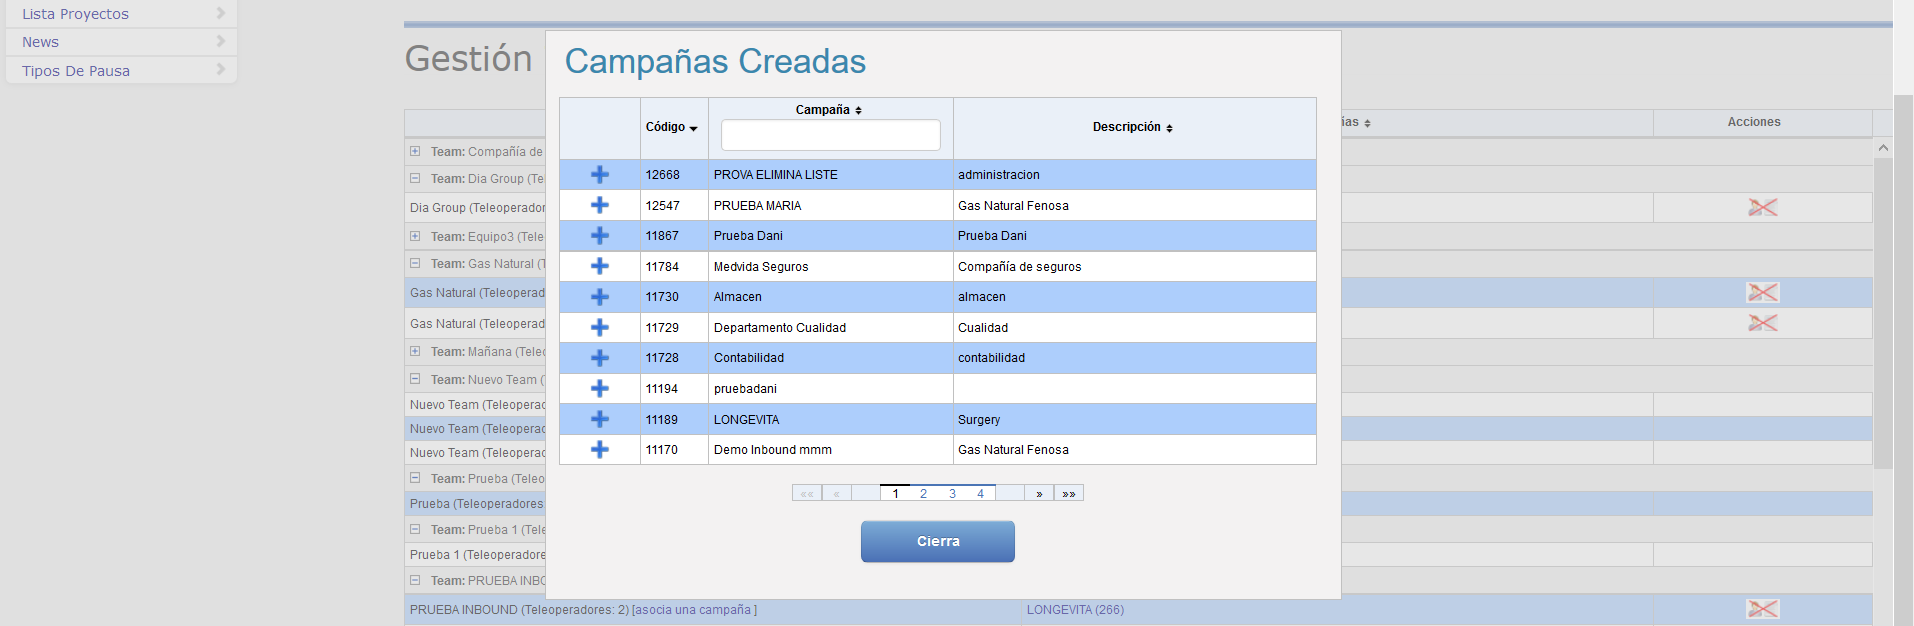This screenshot has height=626, width=1914.
Task: Open News sidebar menu item
Action: pyautogui.click(x=121, y=42)
